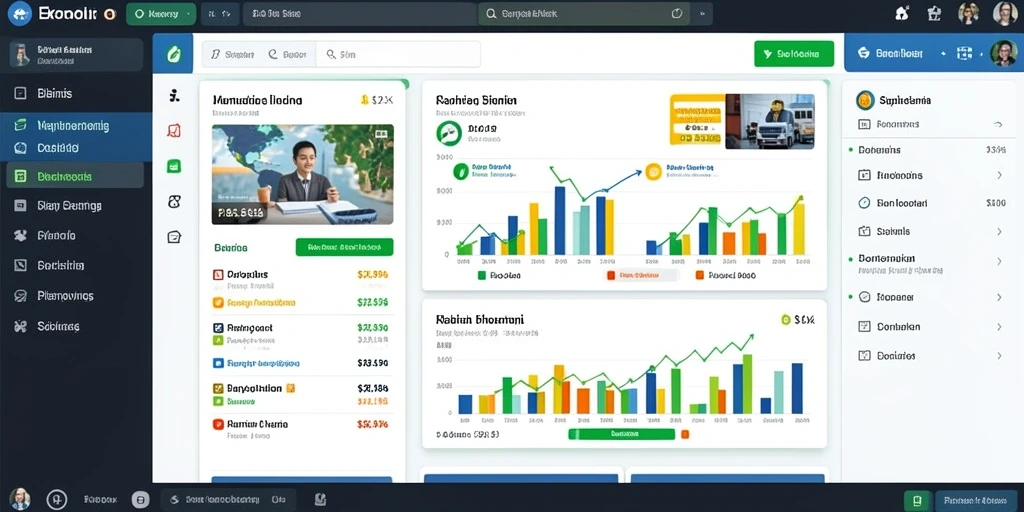The image size is (1024, 512).
Task: Expand the check-circle row chevron in right panel
Action: click(999, 297)
